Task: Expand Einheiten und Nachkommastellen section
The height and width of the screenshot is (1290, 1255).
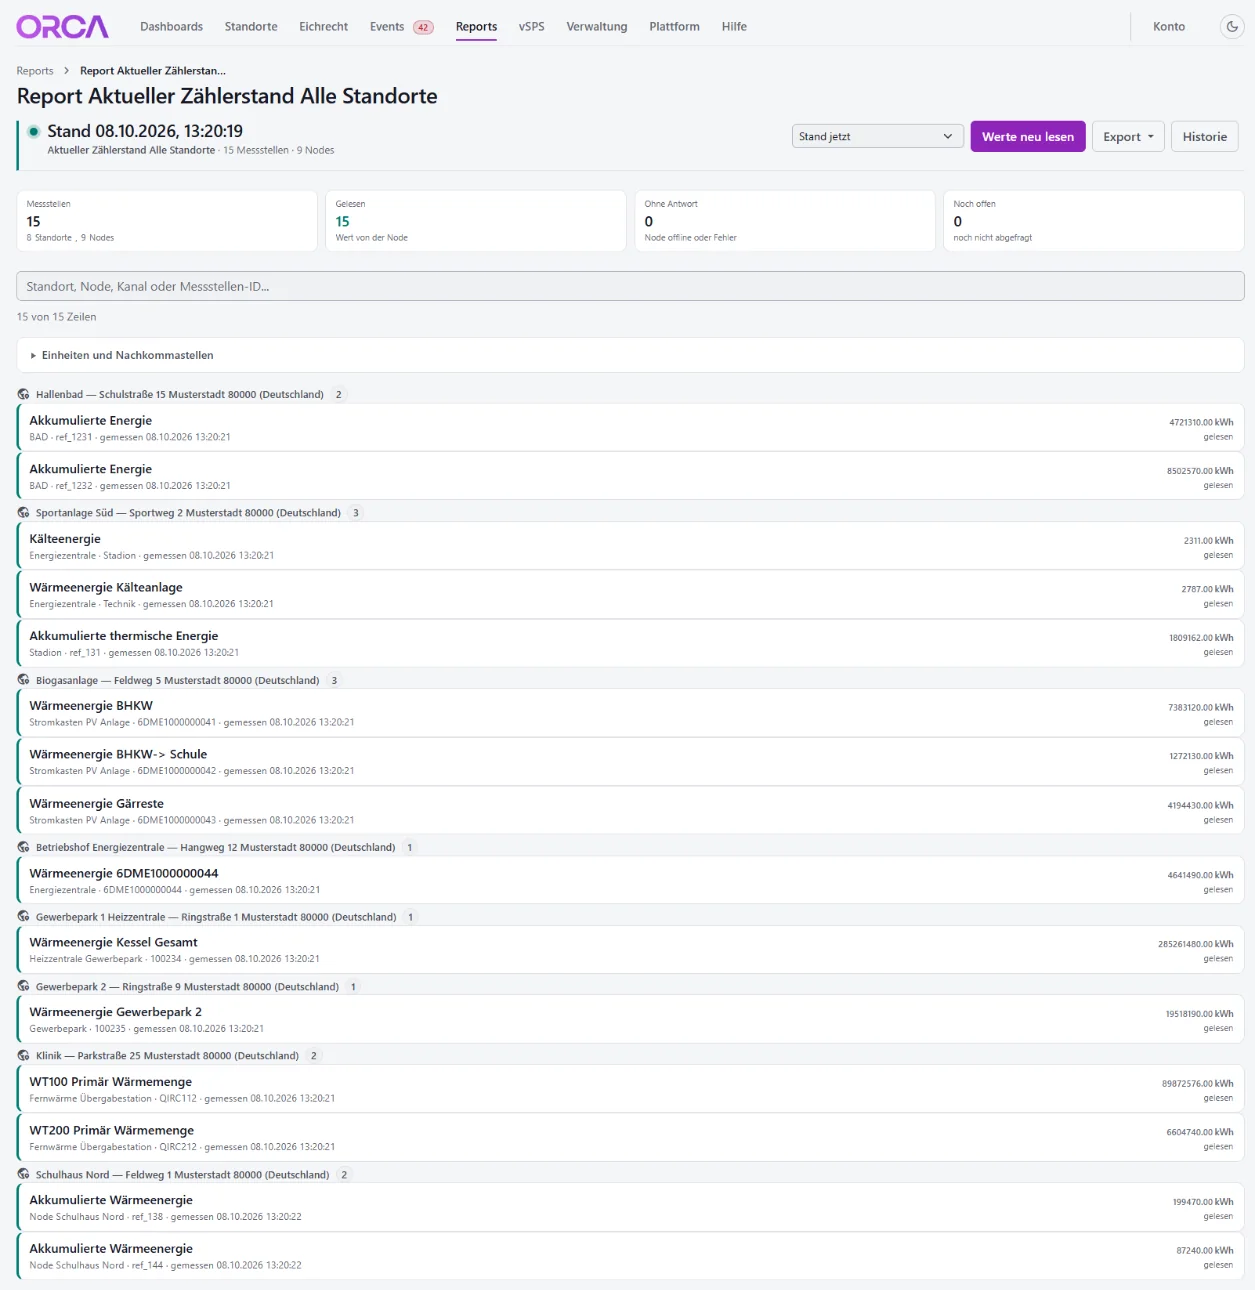Action: pyautogui.click(x=630, y=355)
